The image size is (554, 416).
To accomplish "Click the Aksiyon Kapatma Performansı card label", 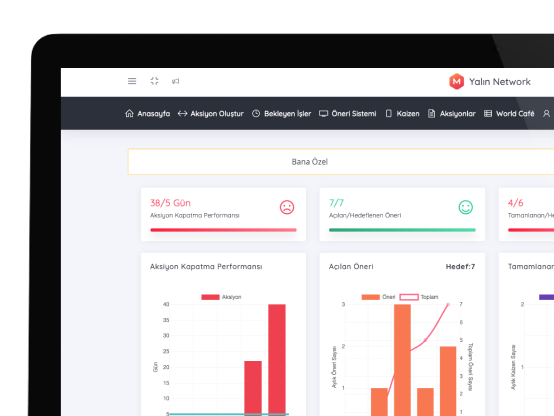I will (x=195, y=215).
